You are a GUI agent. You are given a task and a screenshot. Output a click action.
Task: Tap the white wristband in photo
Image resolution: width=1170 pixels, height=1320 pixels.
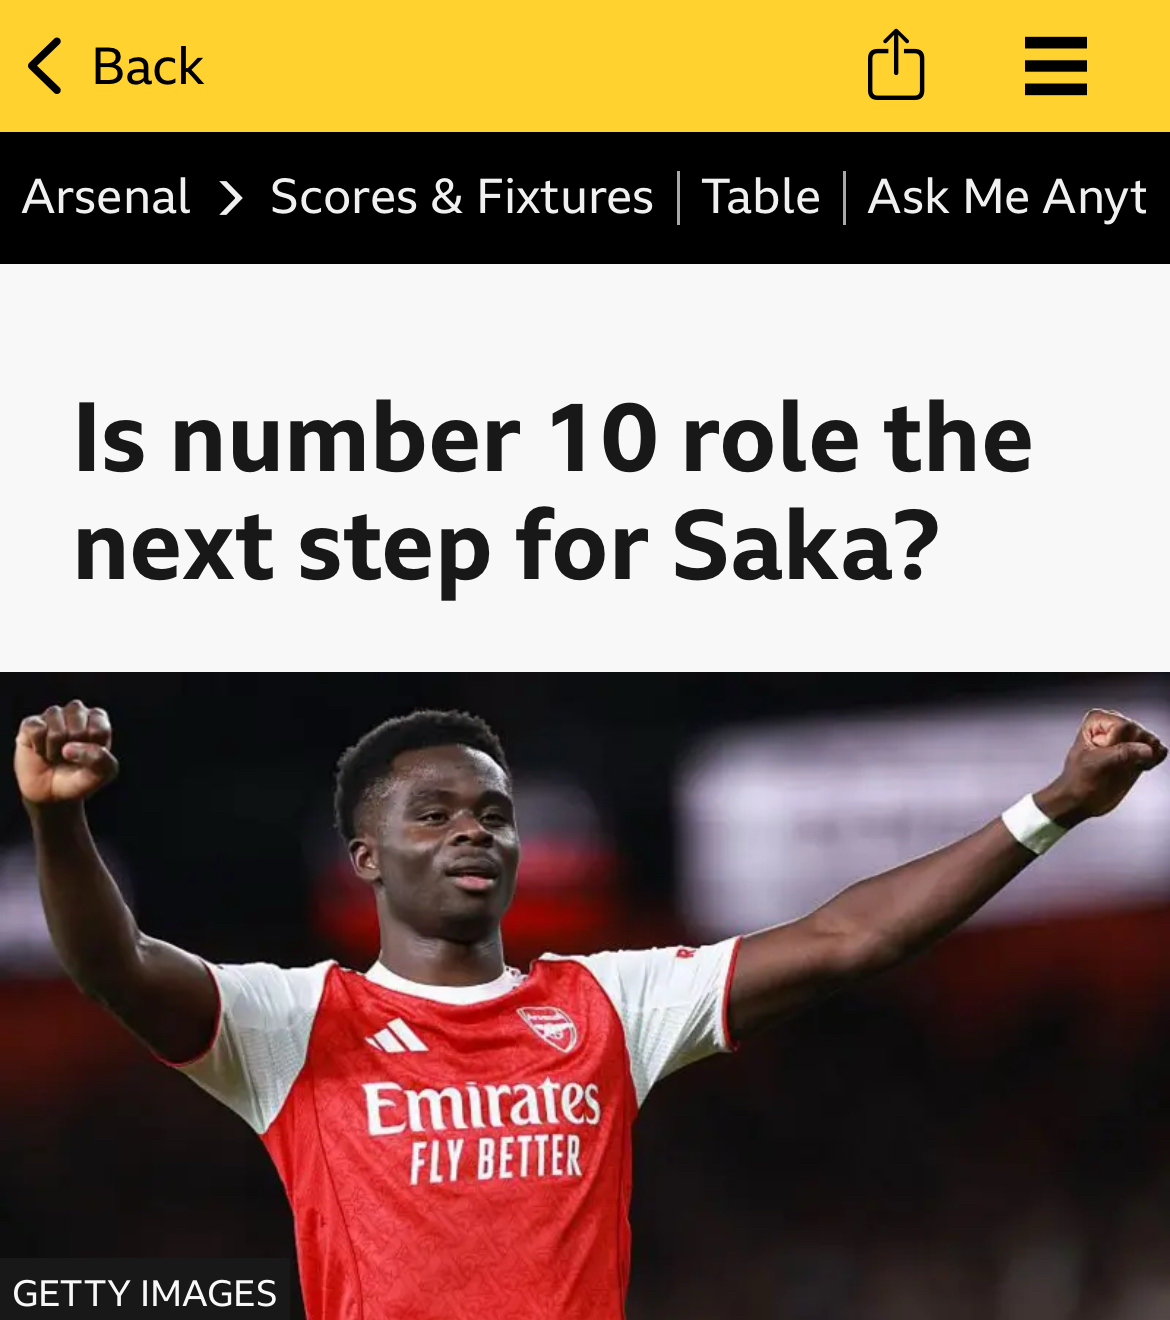pos(1032,823)
